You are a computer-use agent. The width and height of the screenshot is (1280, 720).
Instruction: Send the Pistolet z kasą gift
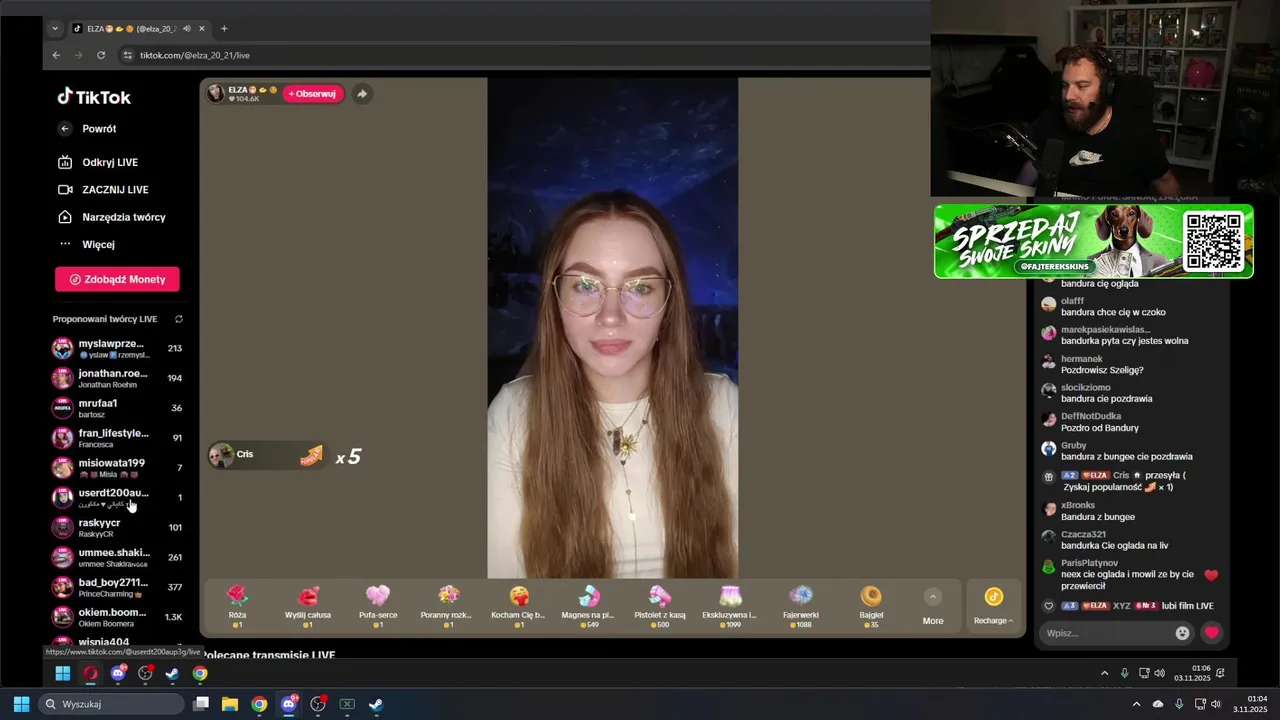[x=660, y=606]
